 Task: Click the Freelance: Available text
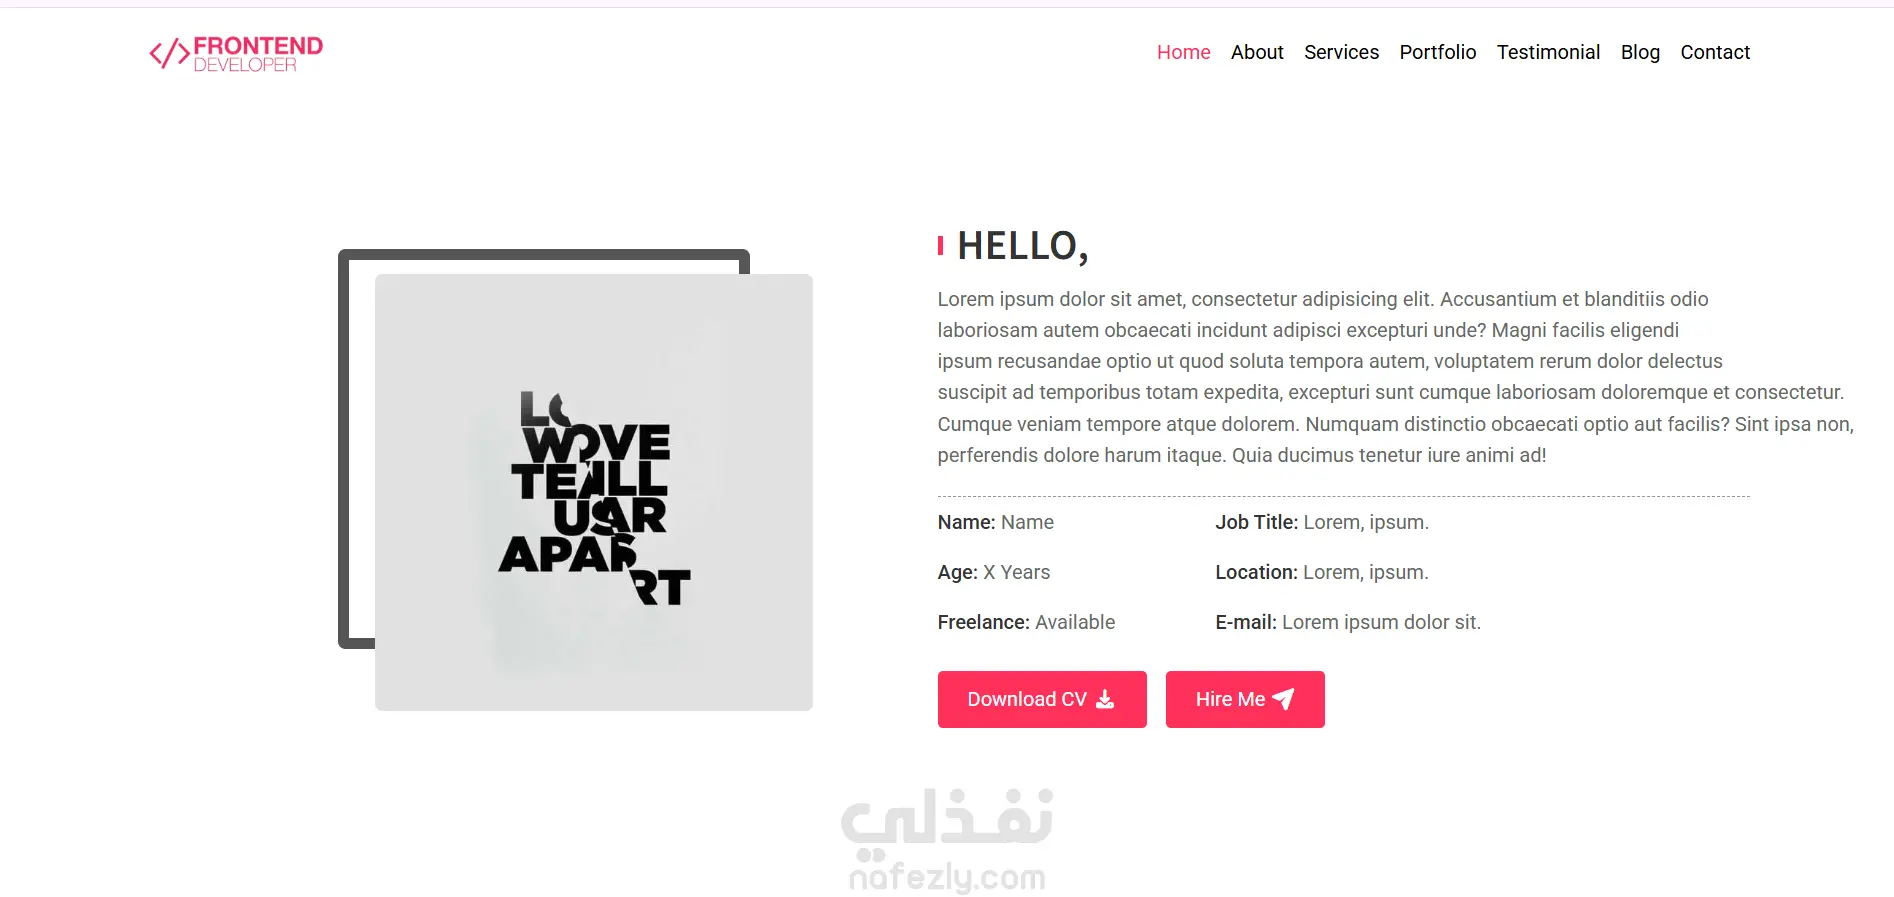coord(1026,622)
